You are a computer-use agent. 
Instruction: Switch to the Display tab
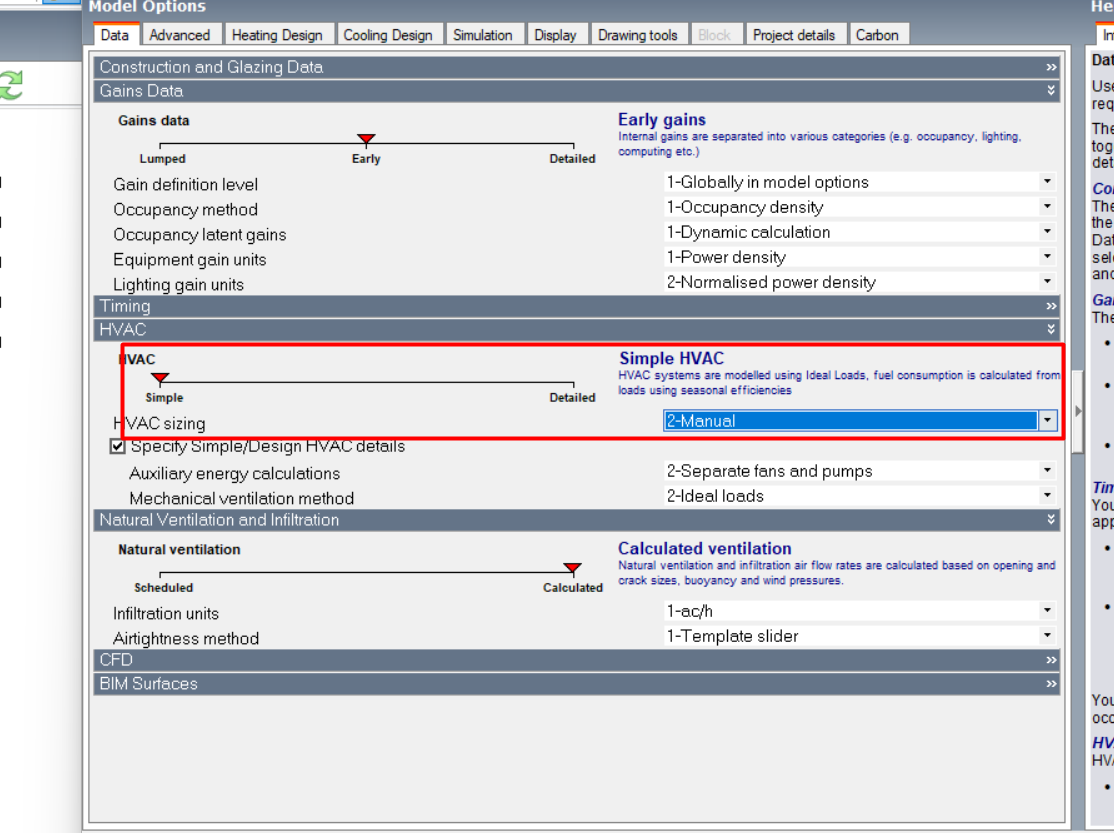(x=556, y=35)
